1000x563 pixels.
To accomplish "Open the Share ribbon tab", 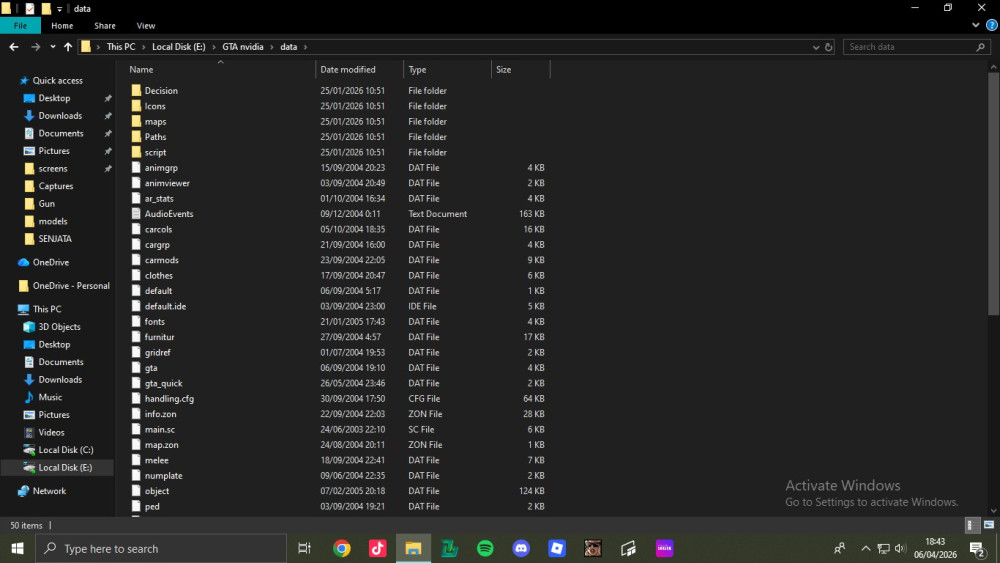I will [105, 26].
